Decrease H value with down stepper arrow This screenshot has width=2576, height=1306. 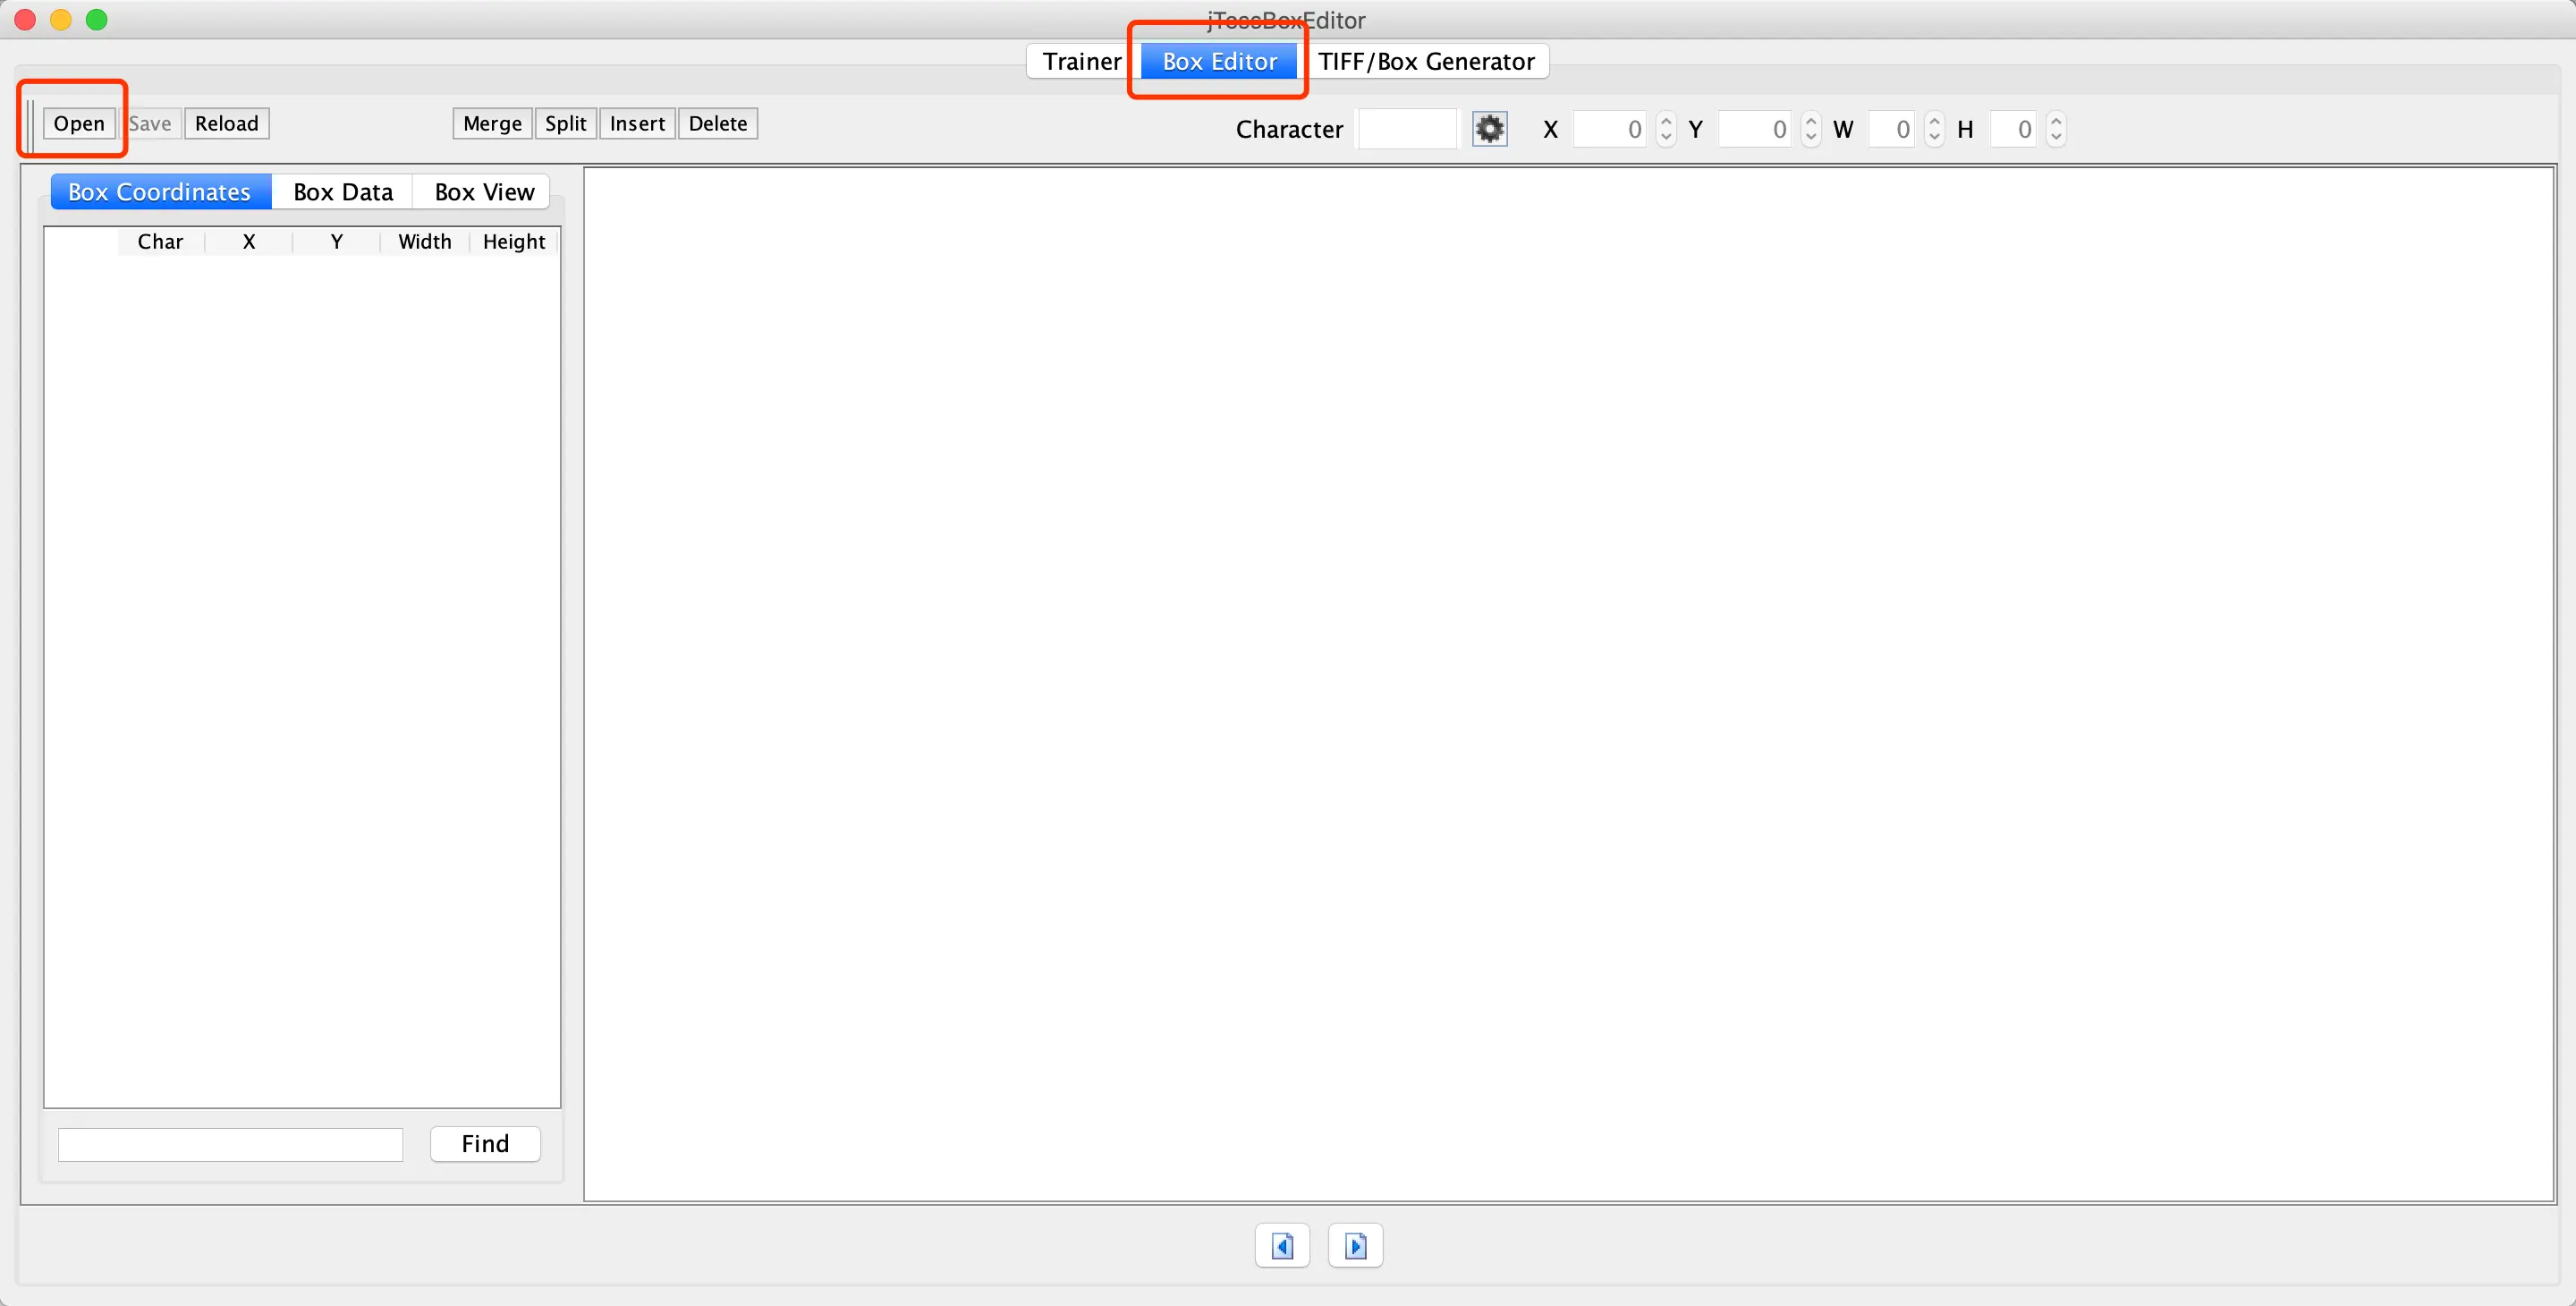point(2056,137)
